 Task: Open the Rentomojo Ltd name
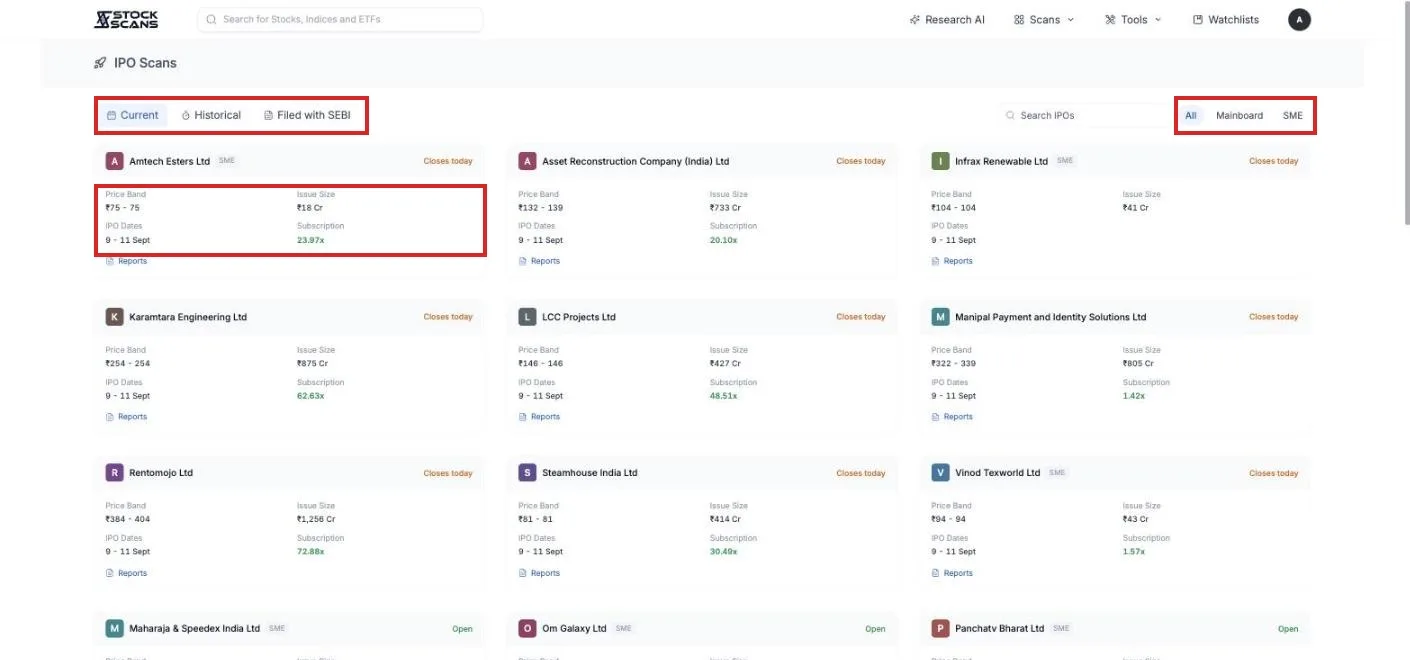coord(161,473)
